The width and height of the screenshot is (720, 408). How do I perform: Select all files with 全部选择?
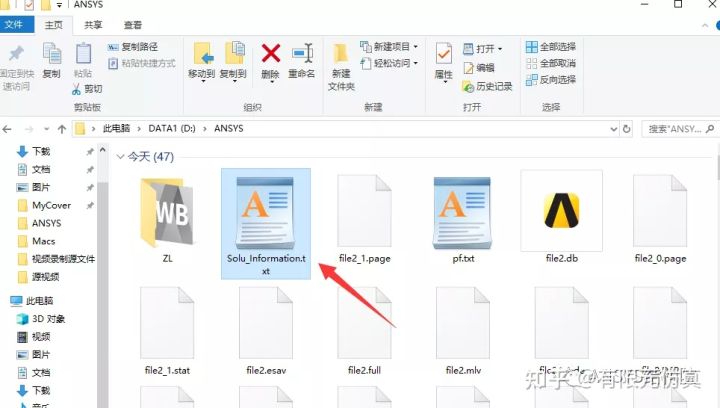coord(551,47)
